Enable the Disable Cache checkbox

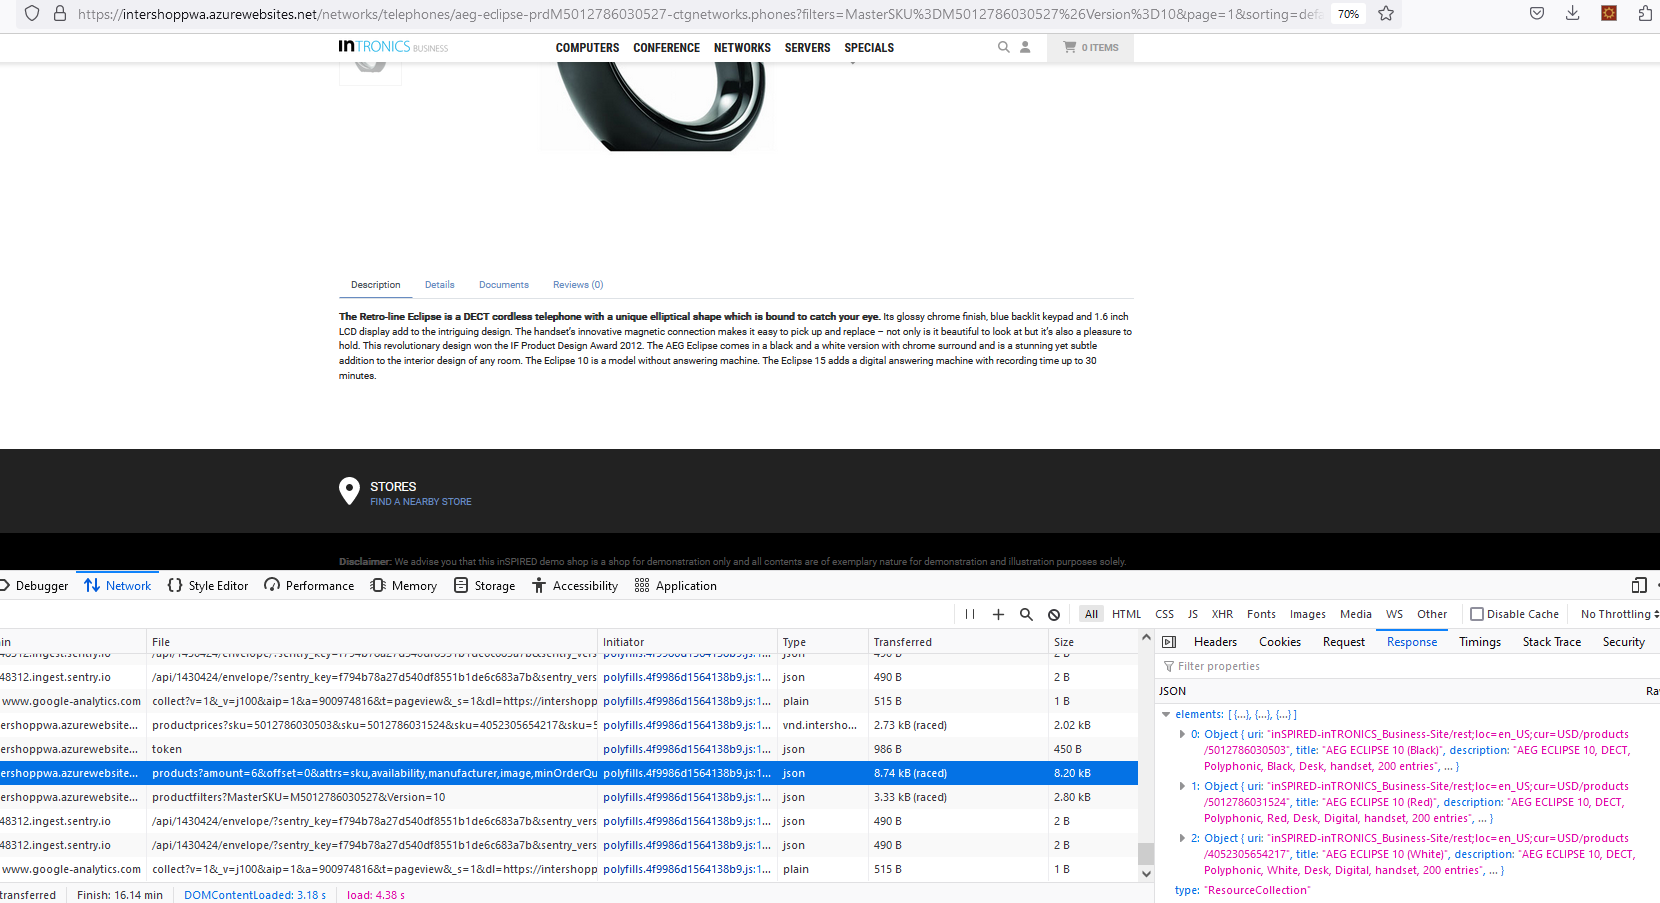point(1476,613)
